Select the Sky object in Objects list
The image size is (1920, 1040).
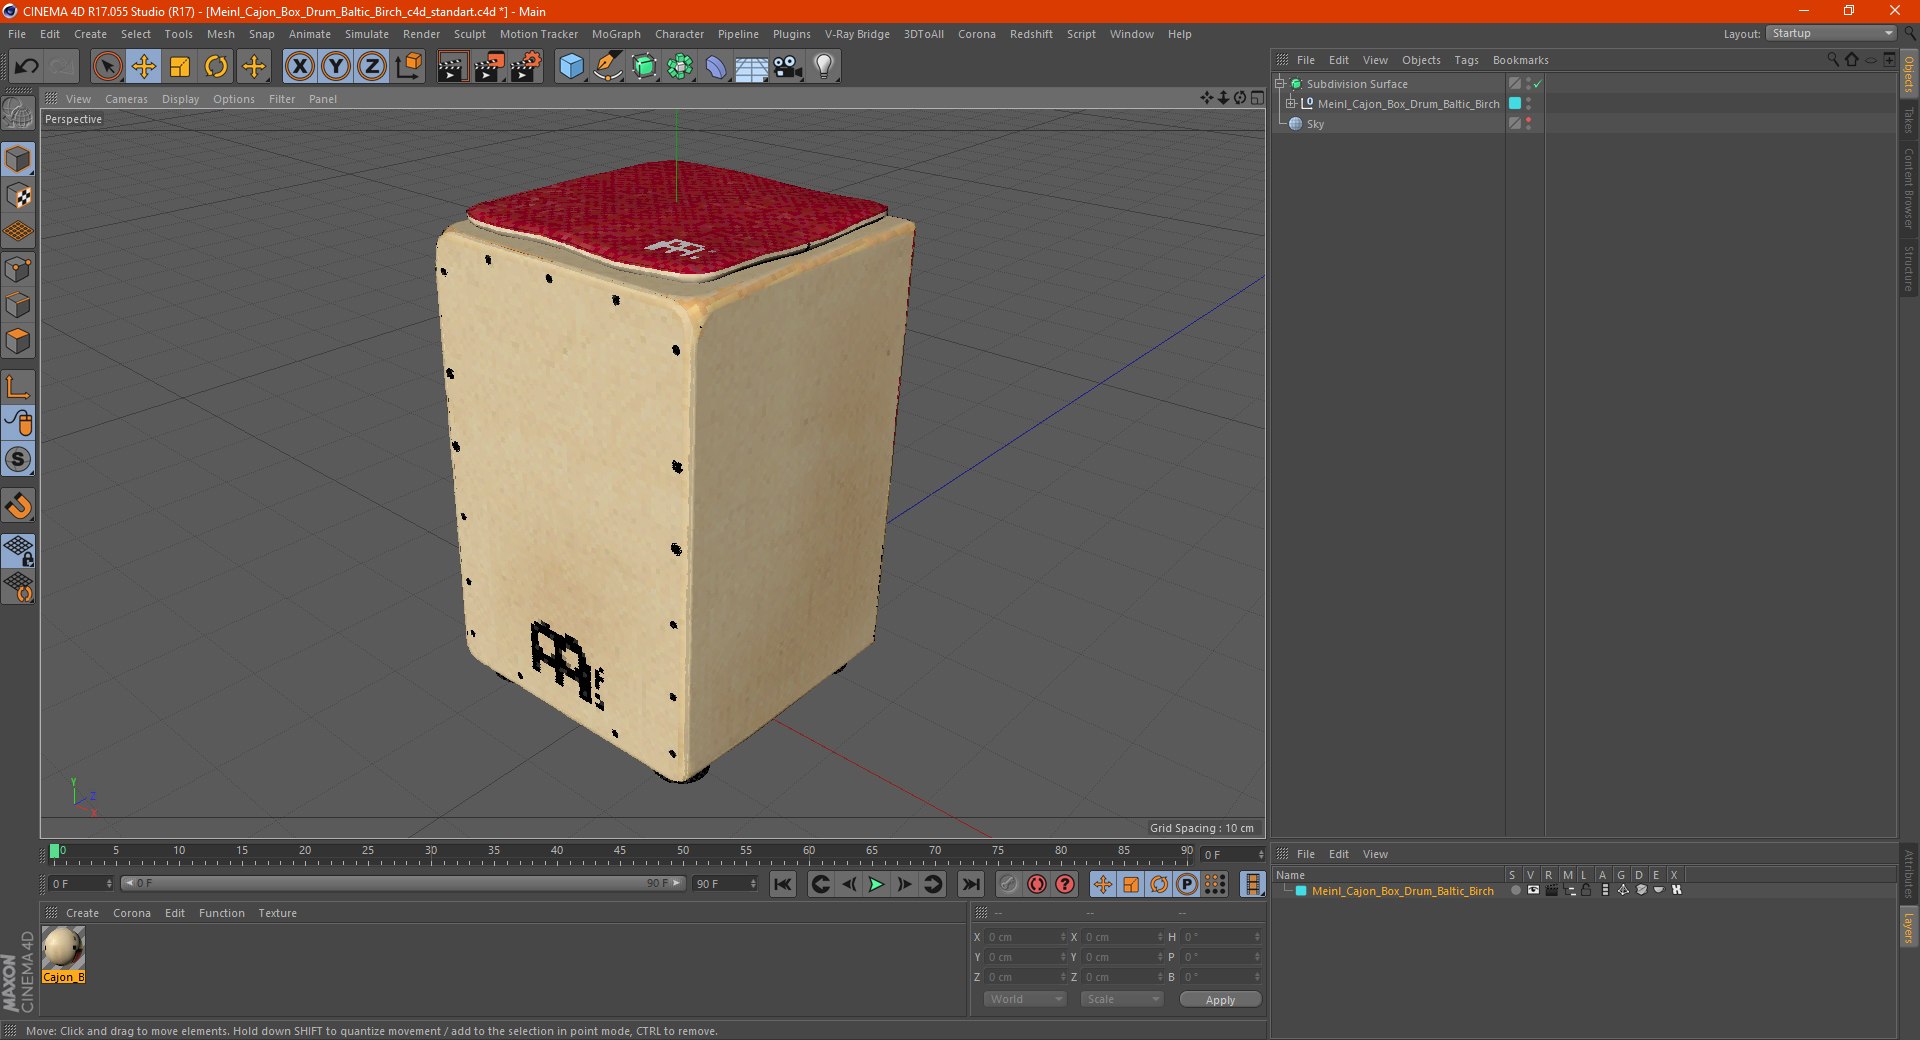pyautogui.click(x=1315, y=124)
